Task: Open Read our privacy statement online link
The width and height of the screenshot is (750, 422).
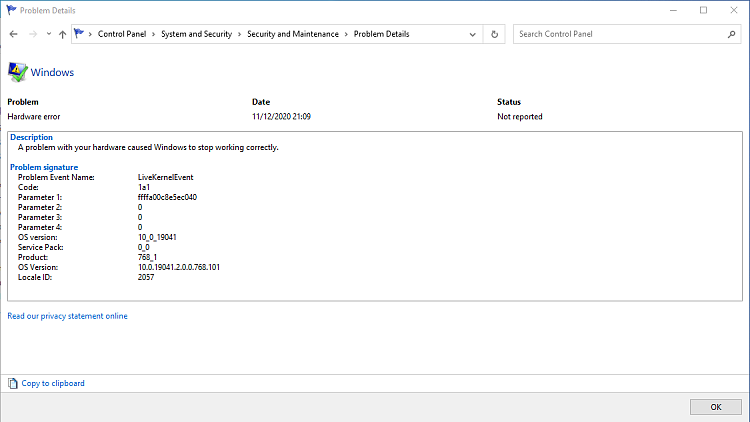Action: click(67, 316)
